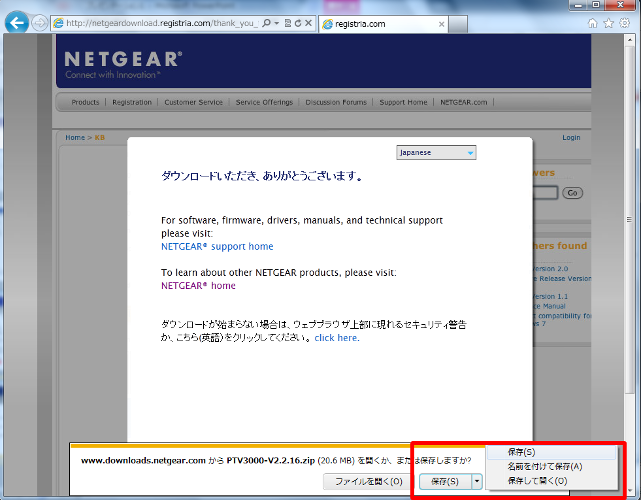Toggle the compatibility view icon

tap(288, 23)
